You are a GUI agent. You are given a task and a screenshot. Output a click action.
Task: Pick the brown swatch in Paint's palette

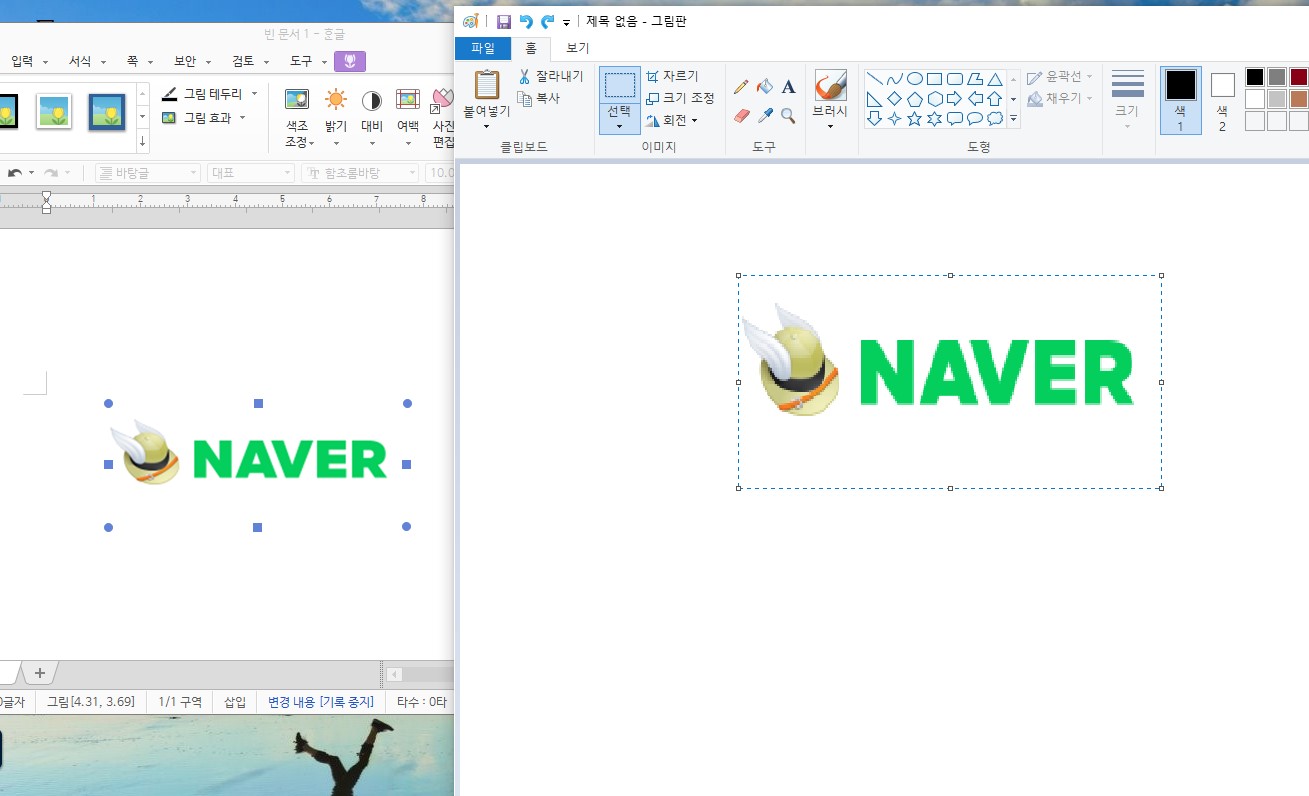pos(1298,99)
